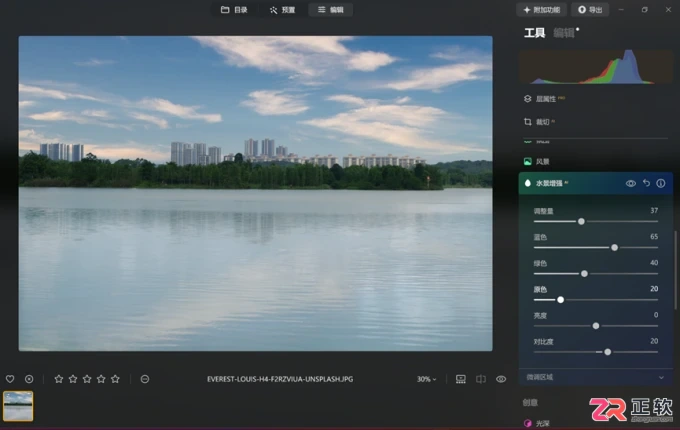Toggle the preview eye icon in toolbar
Viewport: 680px width, 430px height.
[501, 379]
